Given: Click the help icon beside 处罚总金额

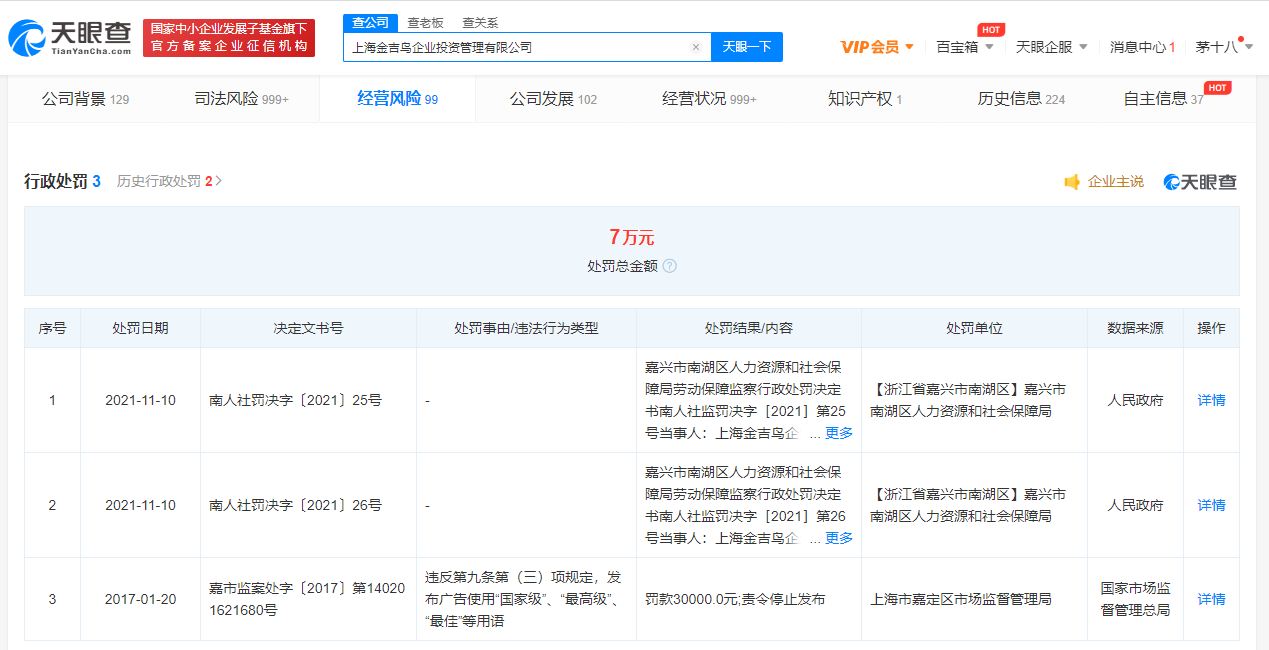Looking at the screenshot, I should coord(670,266).
